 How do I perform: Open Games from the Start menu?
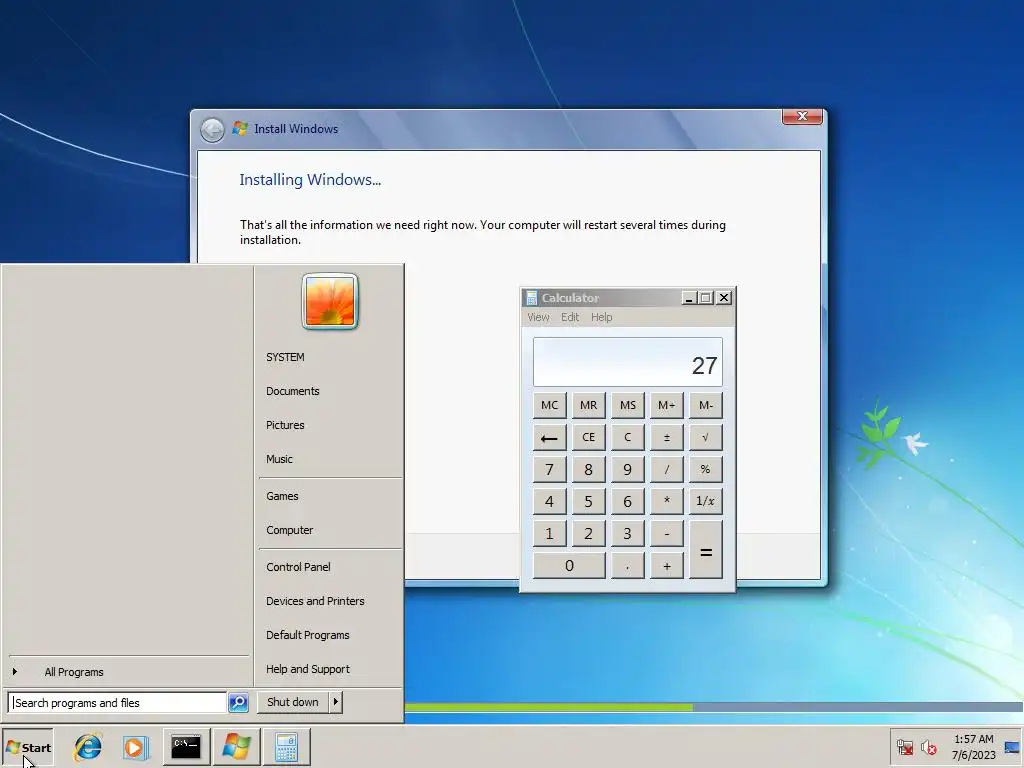[282, 496]
